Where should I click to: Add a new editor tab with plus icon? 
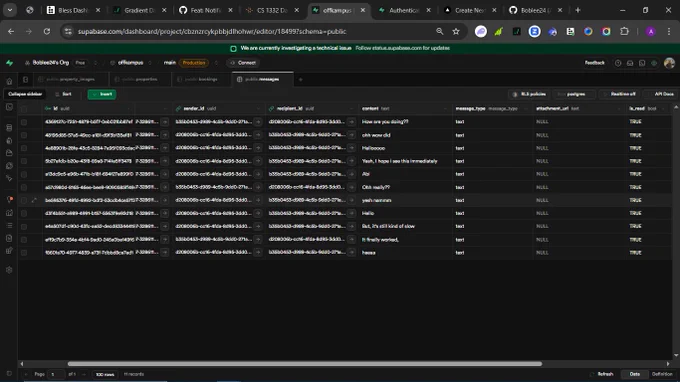tap(300, 80)
